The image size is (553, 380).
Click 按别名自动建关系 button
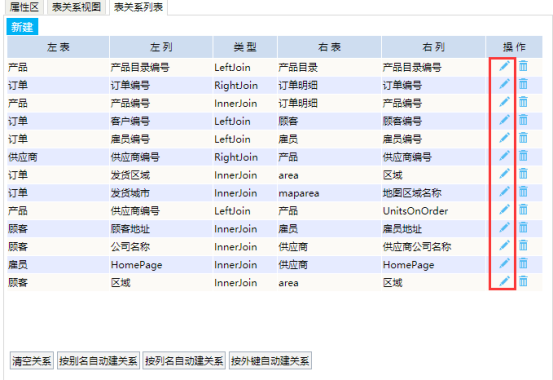coord(98,361)
